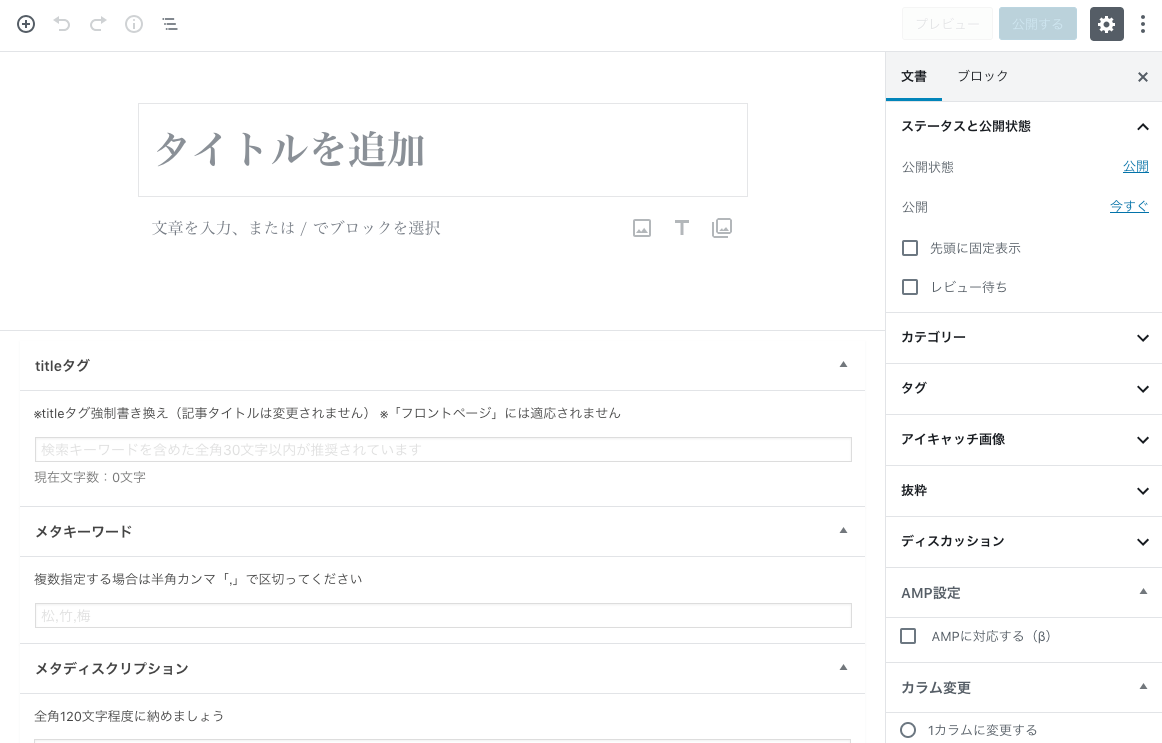Click the redo arrow icon
The width and height of the screenshot is (1162, 743).
click(x=97, y=24)
